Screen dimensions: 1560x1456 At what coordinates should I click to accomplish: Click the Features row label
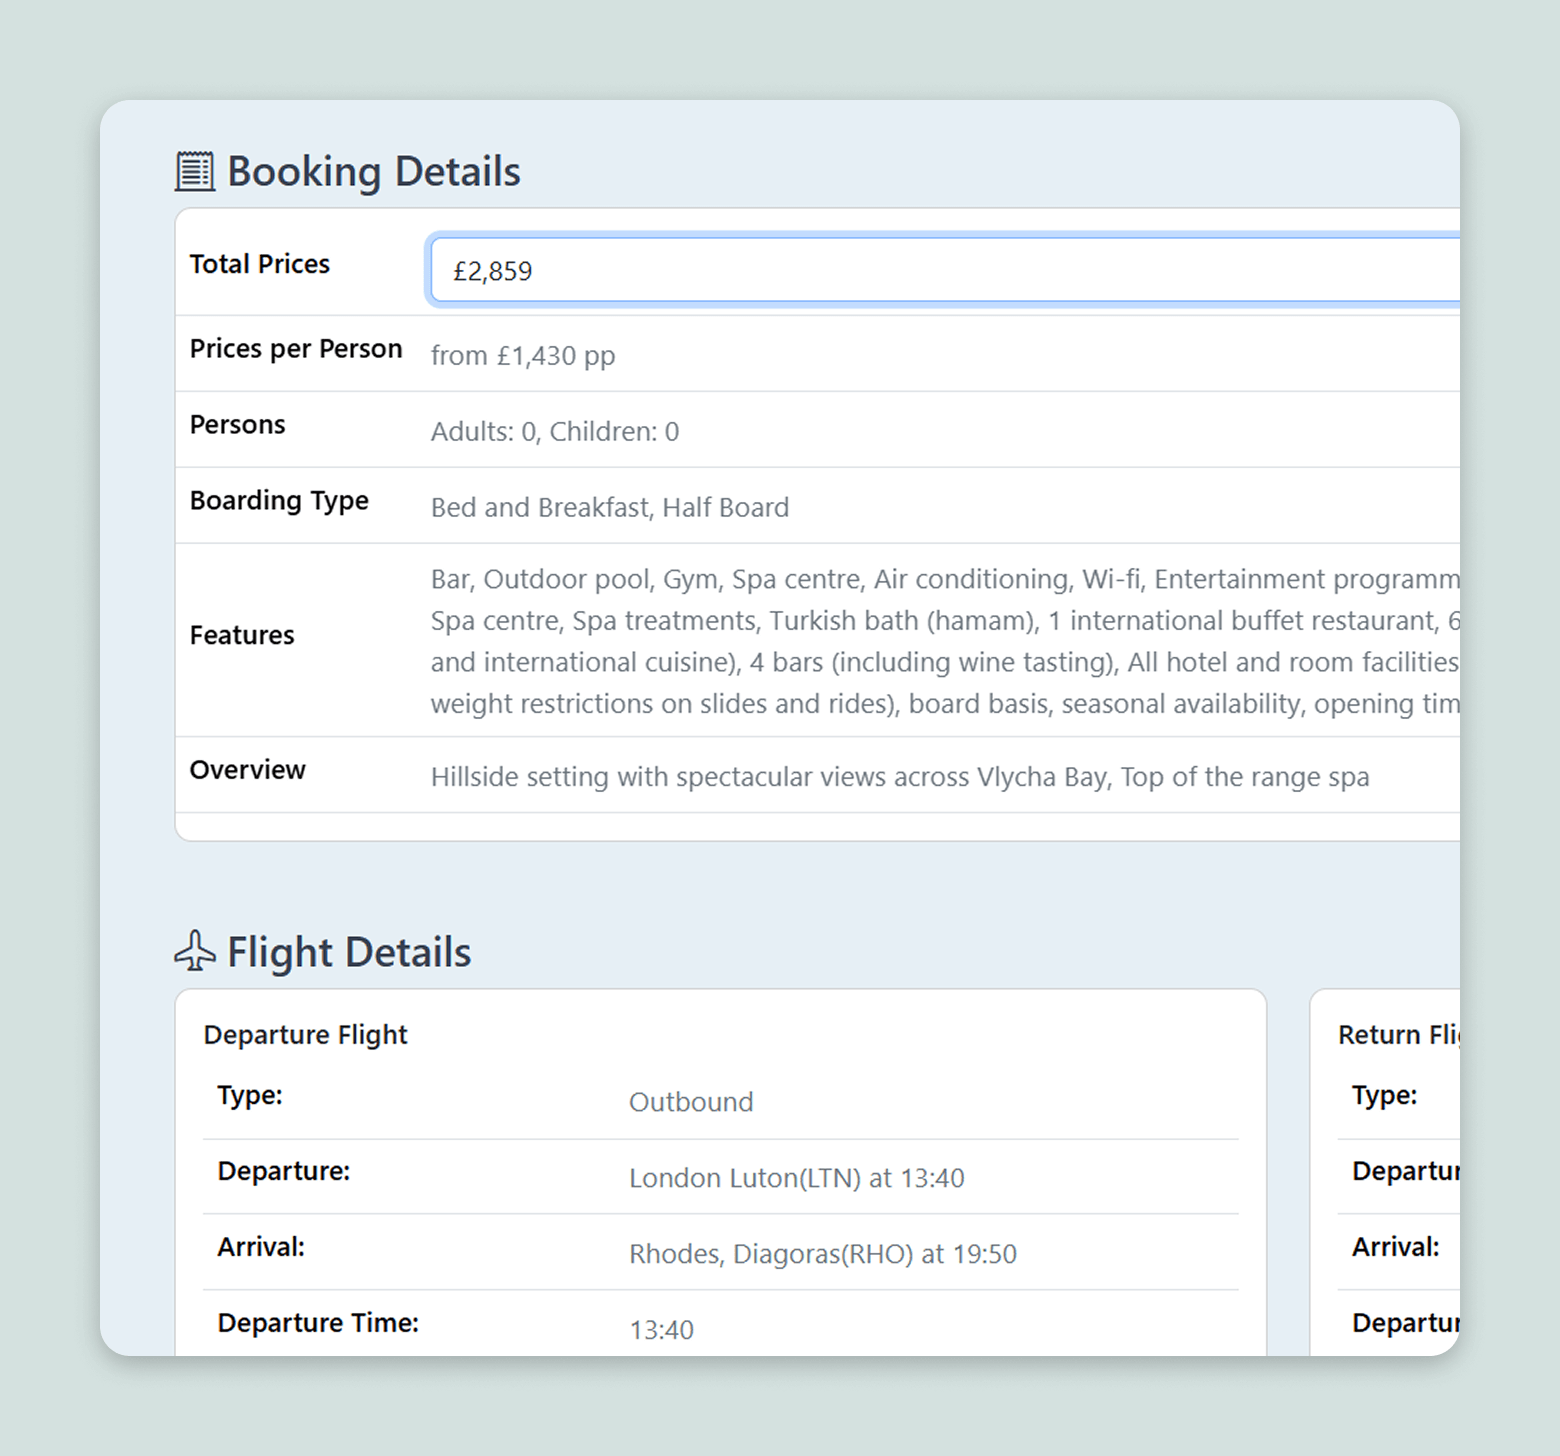click(242, 636)
